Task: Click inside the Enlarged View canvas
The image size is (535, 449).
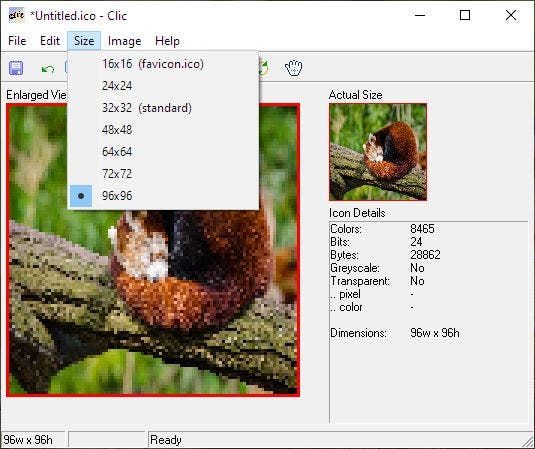Action: [153, 300]
